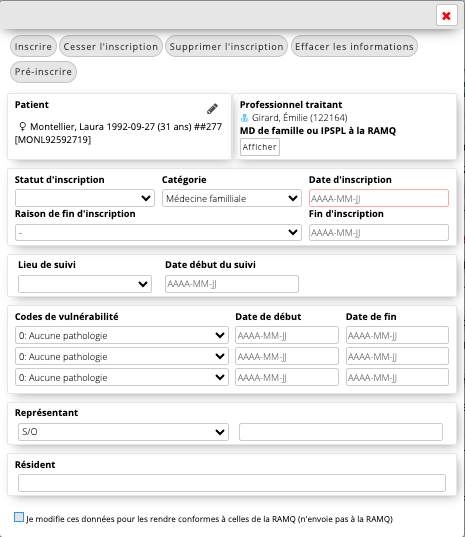
Task: Open the Lieu de suivi dropdown
Action: pos(85,284)
